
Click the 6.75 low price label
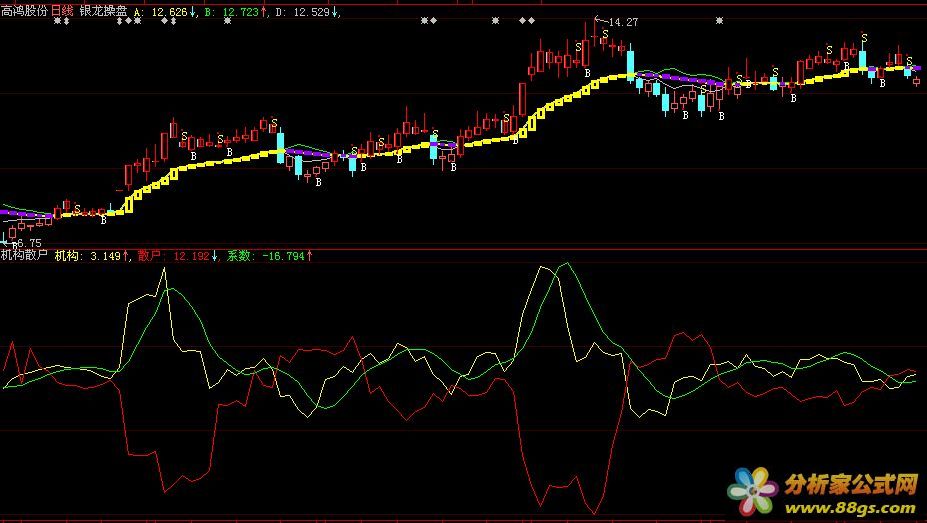(30, 243)
